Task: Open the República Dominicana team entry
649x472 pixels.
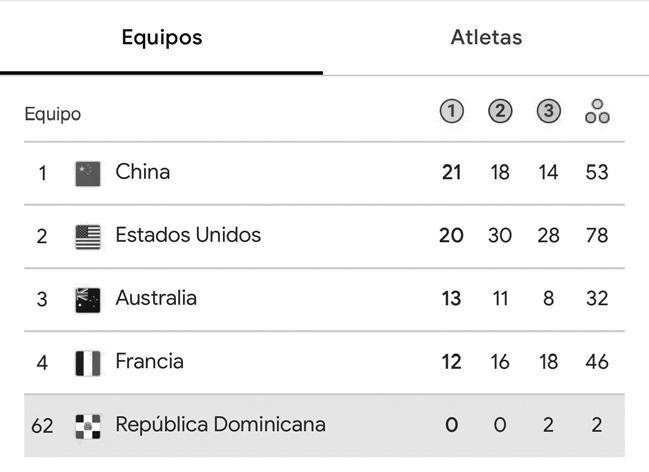Action: point(220,424)
